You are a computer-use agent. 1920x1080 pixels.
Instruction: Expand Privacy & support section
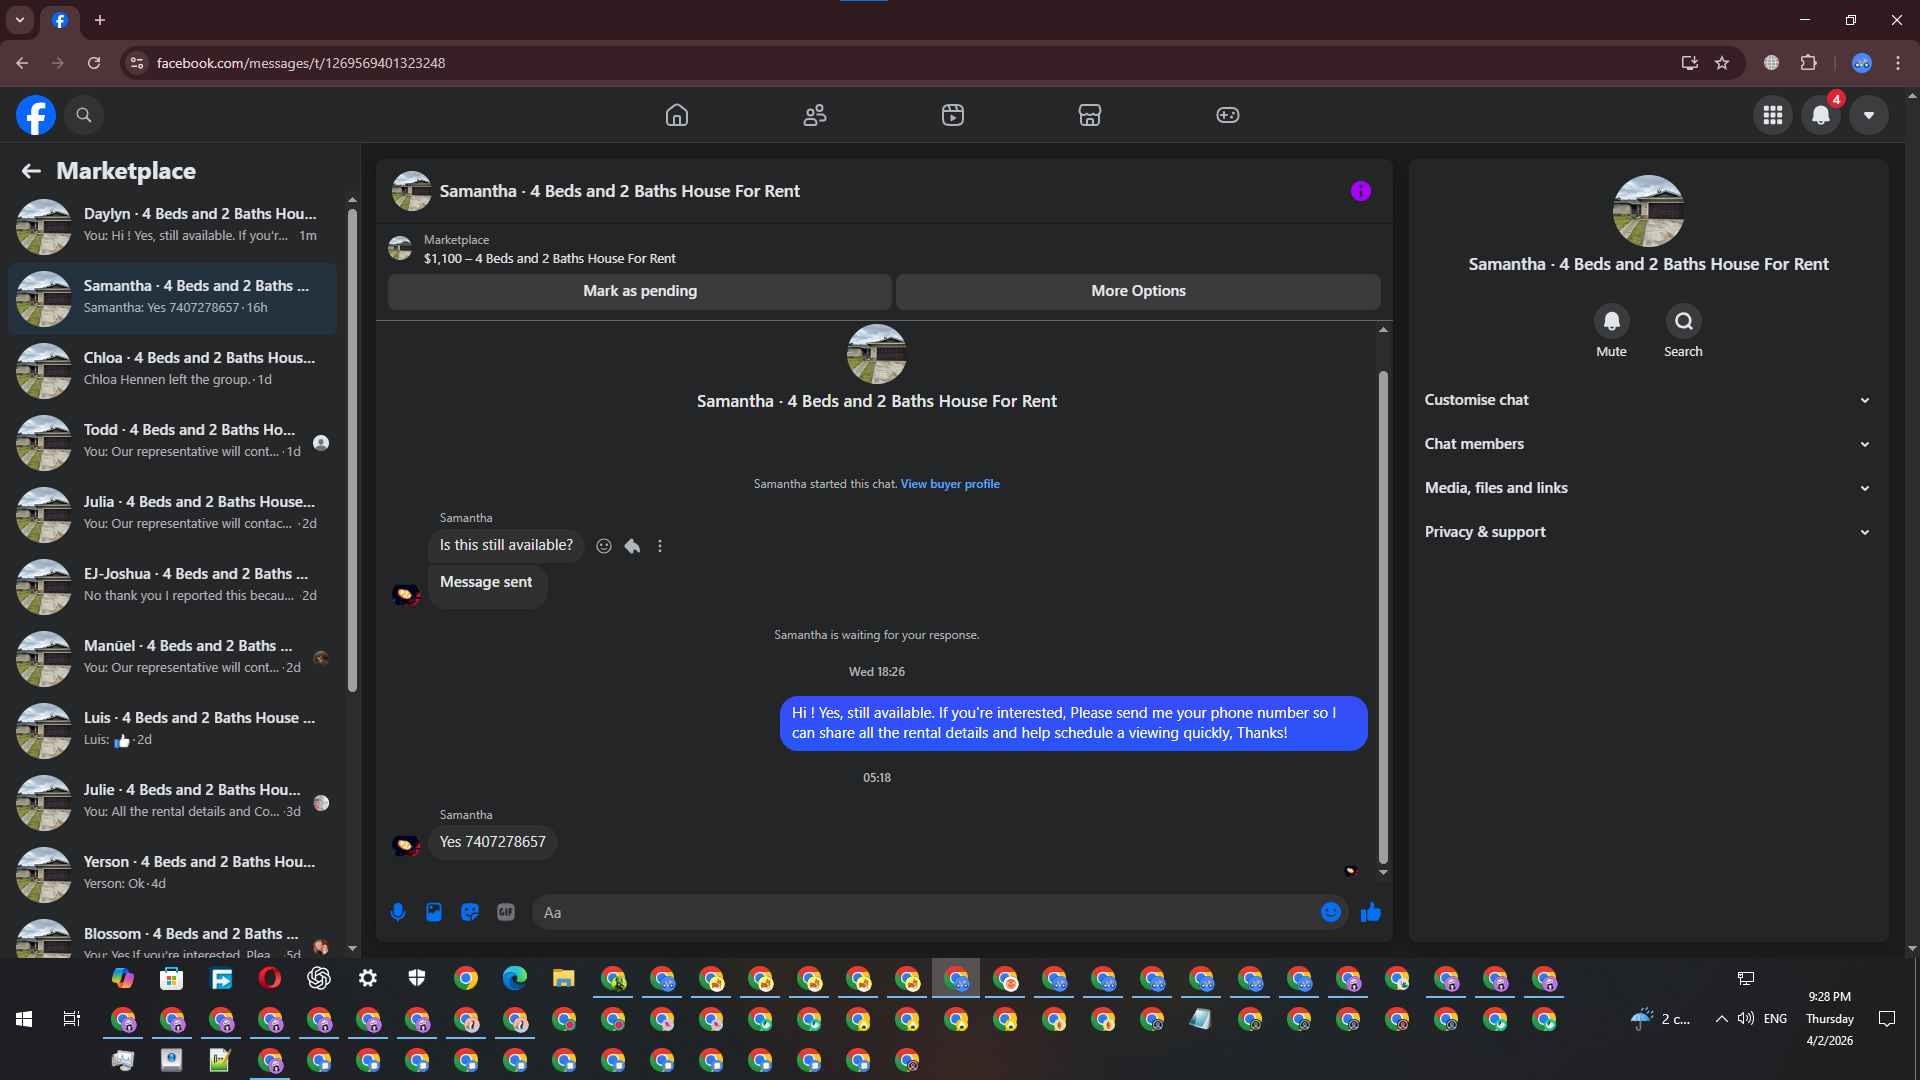(1648, 532)
